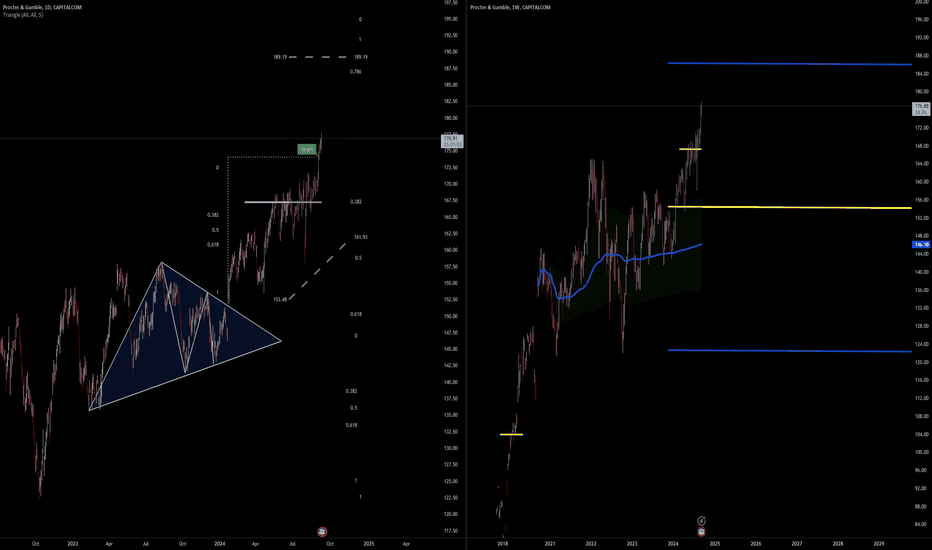Click the Procter & Gamble 1D chart title
The image size is (932, 550).
[42, 7]
